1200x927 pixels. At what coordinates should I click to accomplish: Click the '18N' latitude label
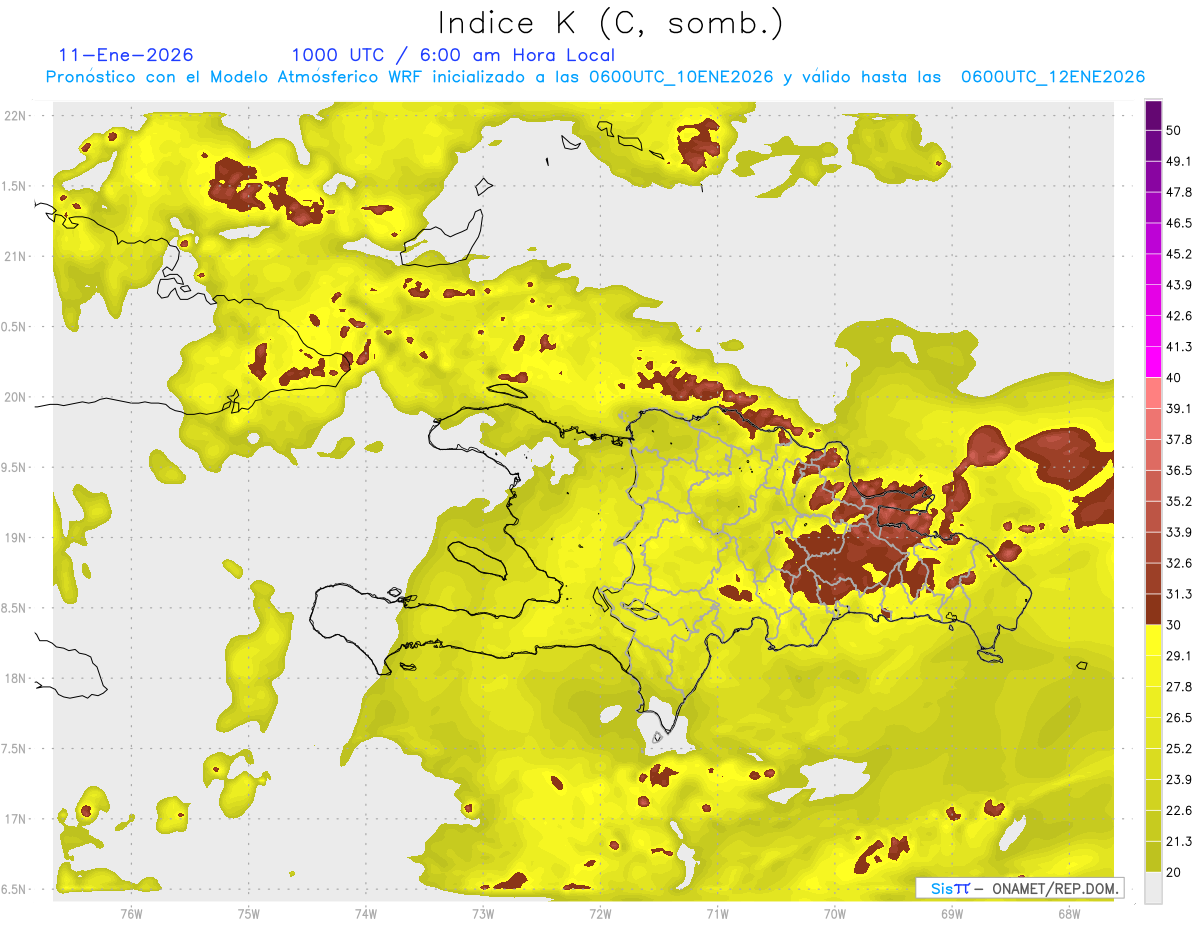14,678
